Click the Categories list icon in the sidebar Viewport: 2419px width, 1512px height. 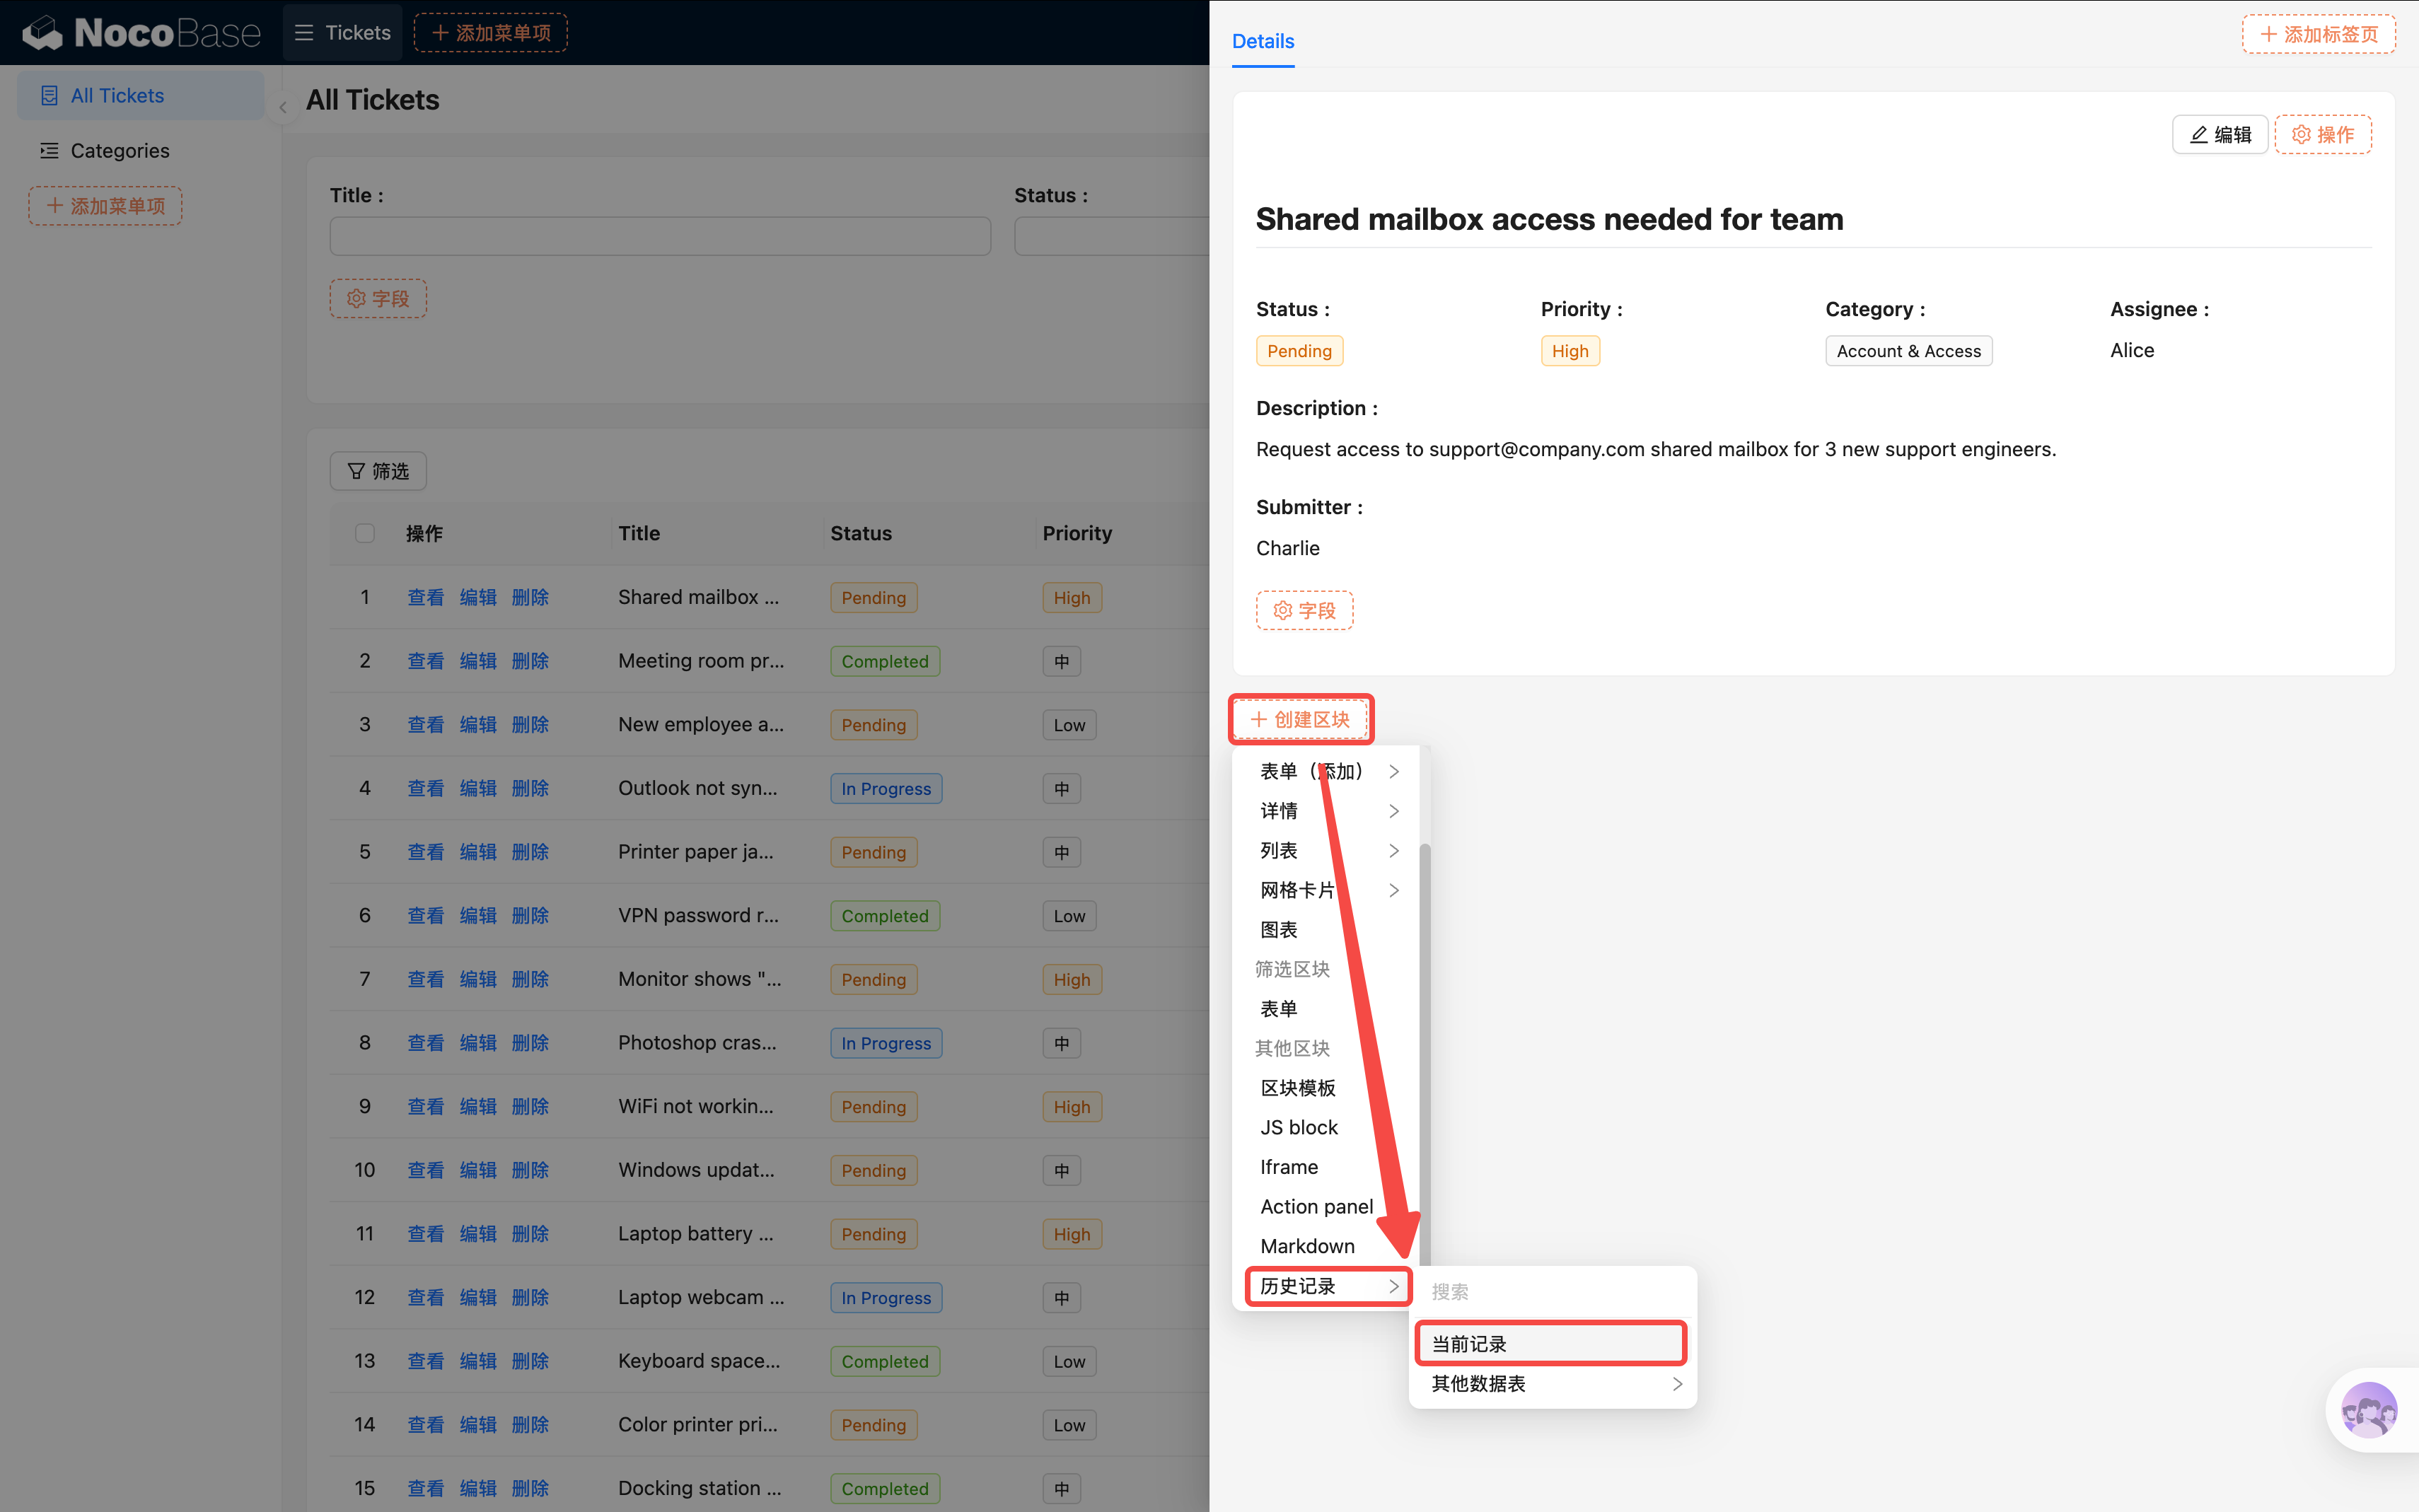pyautogui.click(x=49, y=151)
